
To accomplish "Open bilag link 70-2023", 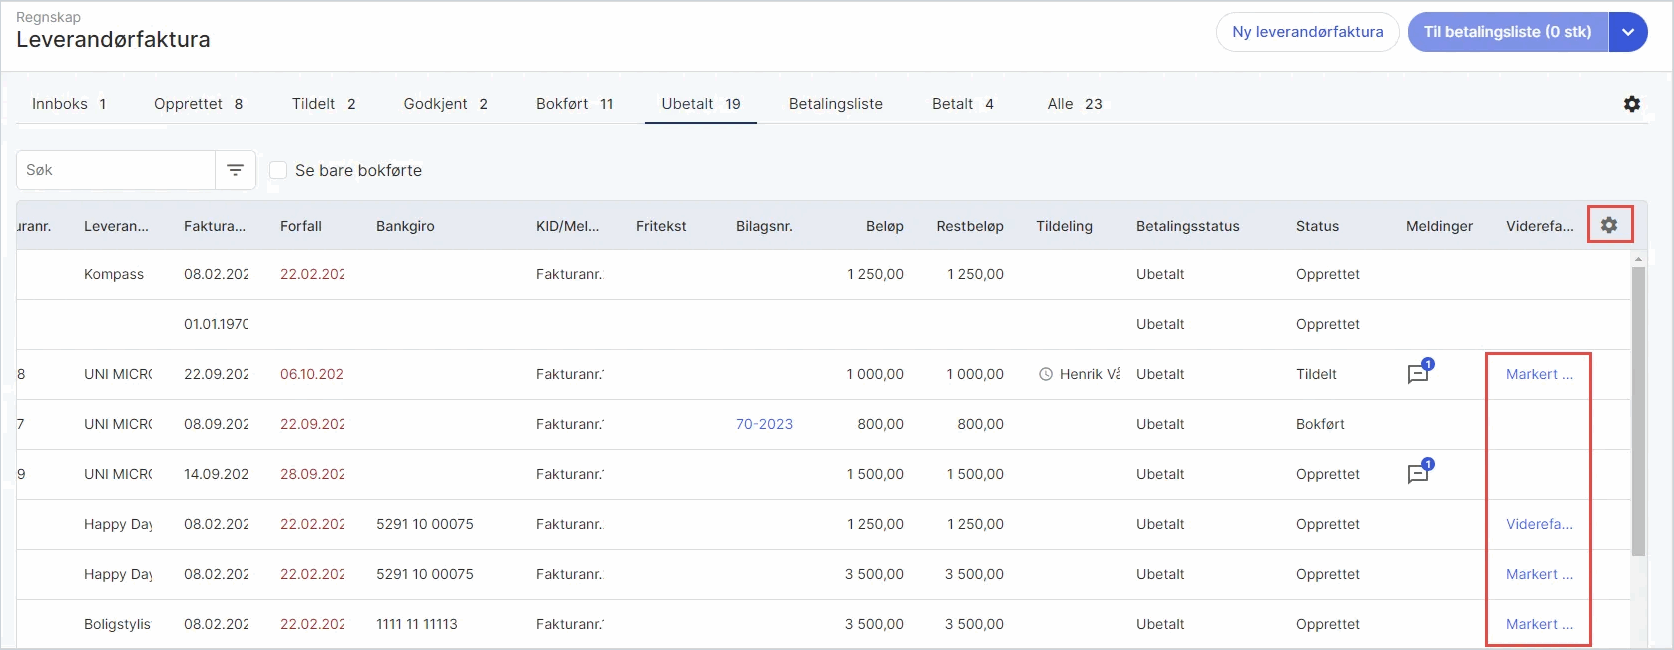I will click(x=764, y=424).
